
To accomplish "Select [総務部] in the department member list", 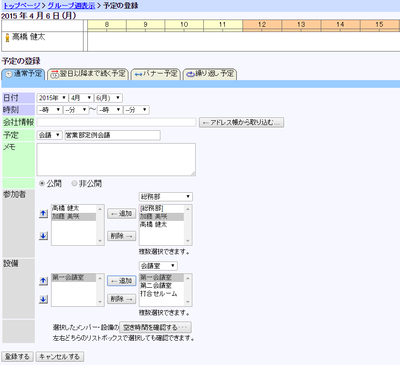I will tap(161, 208).
